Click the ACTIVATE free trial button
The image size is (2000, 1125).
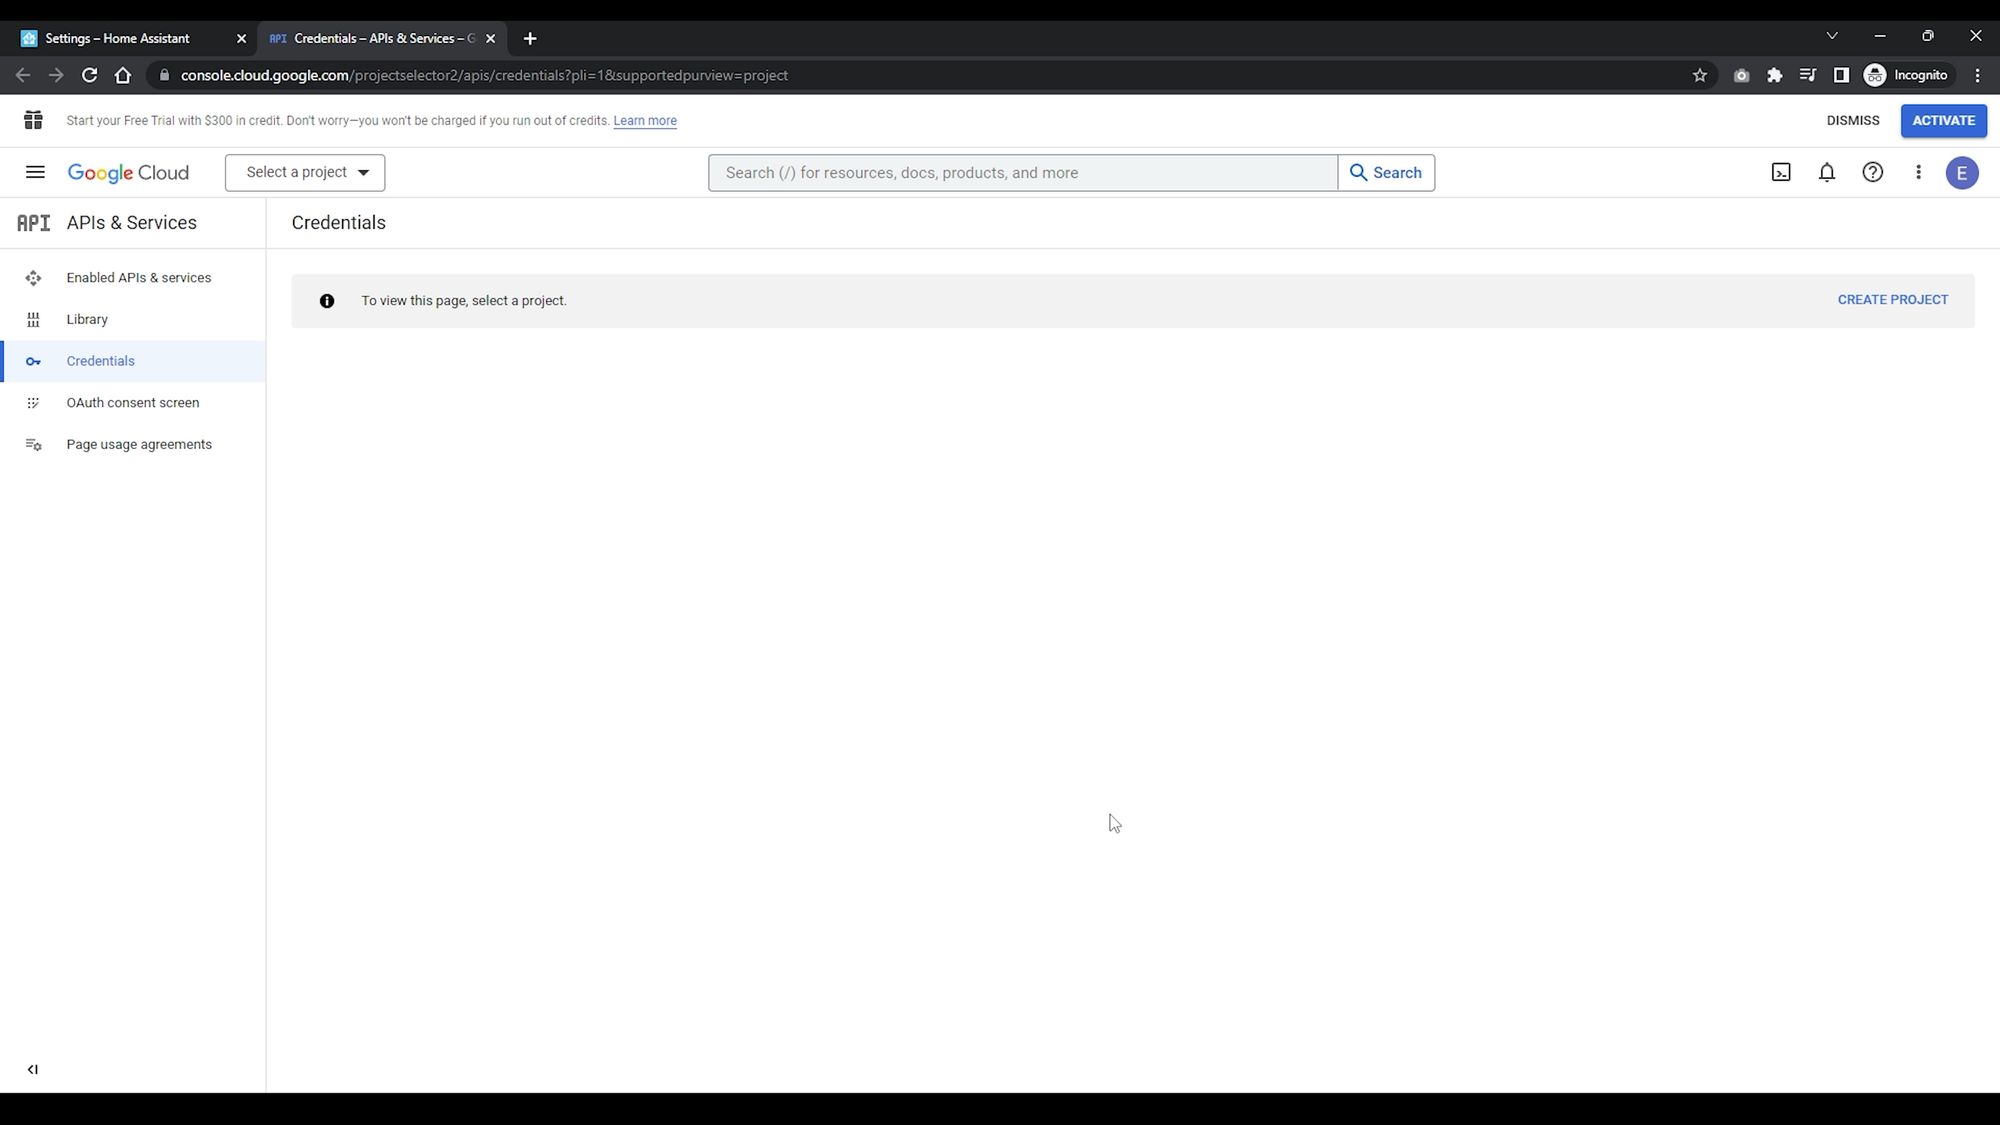click(x=1944, y=120)
